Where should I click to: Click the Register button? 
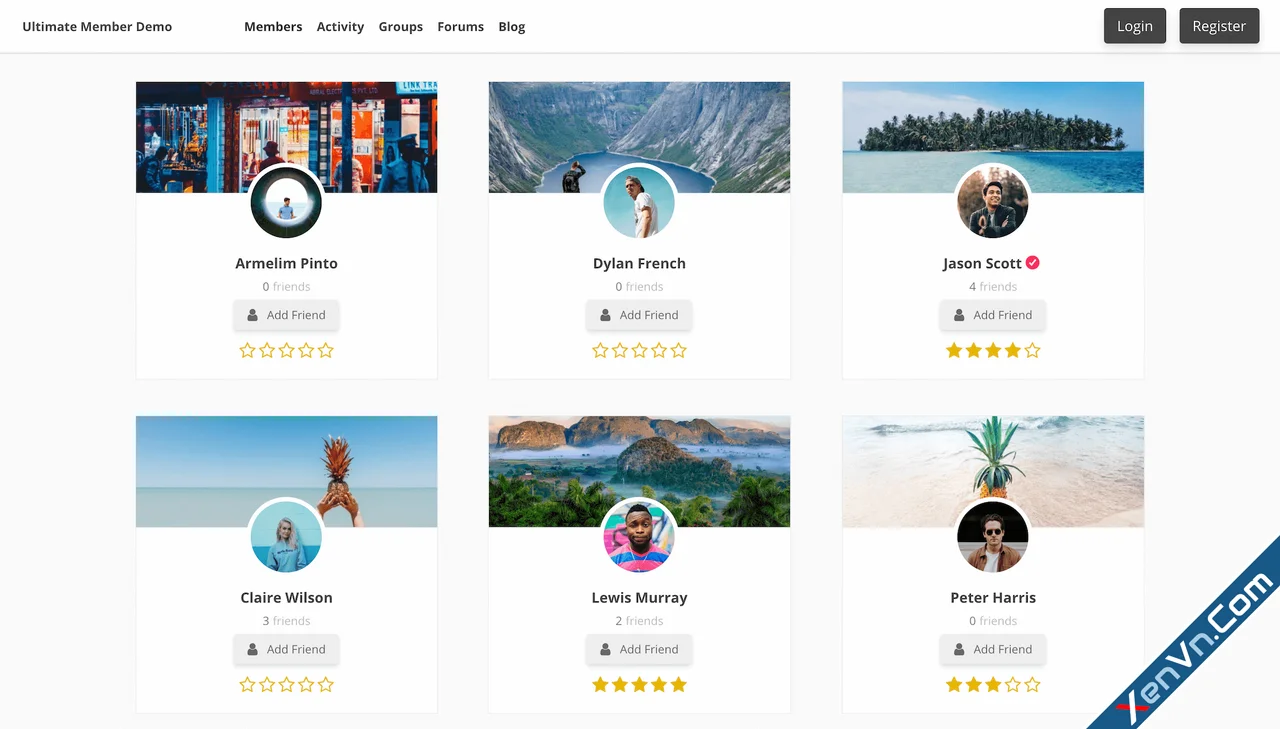(1219, 26)
